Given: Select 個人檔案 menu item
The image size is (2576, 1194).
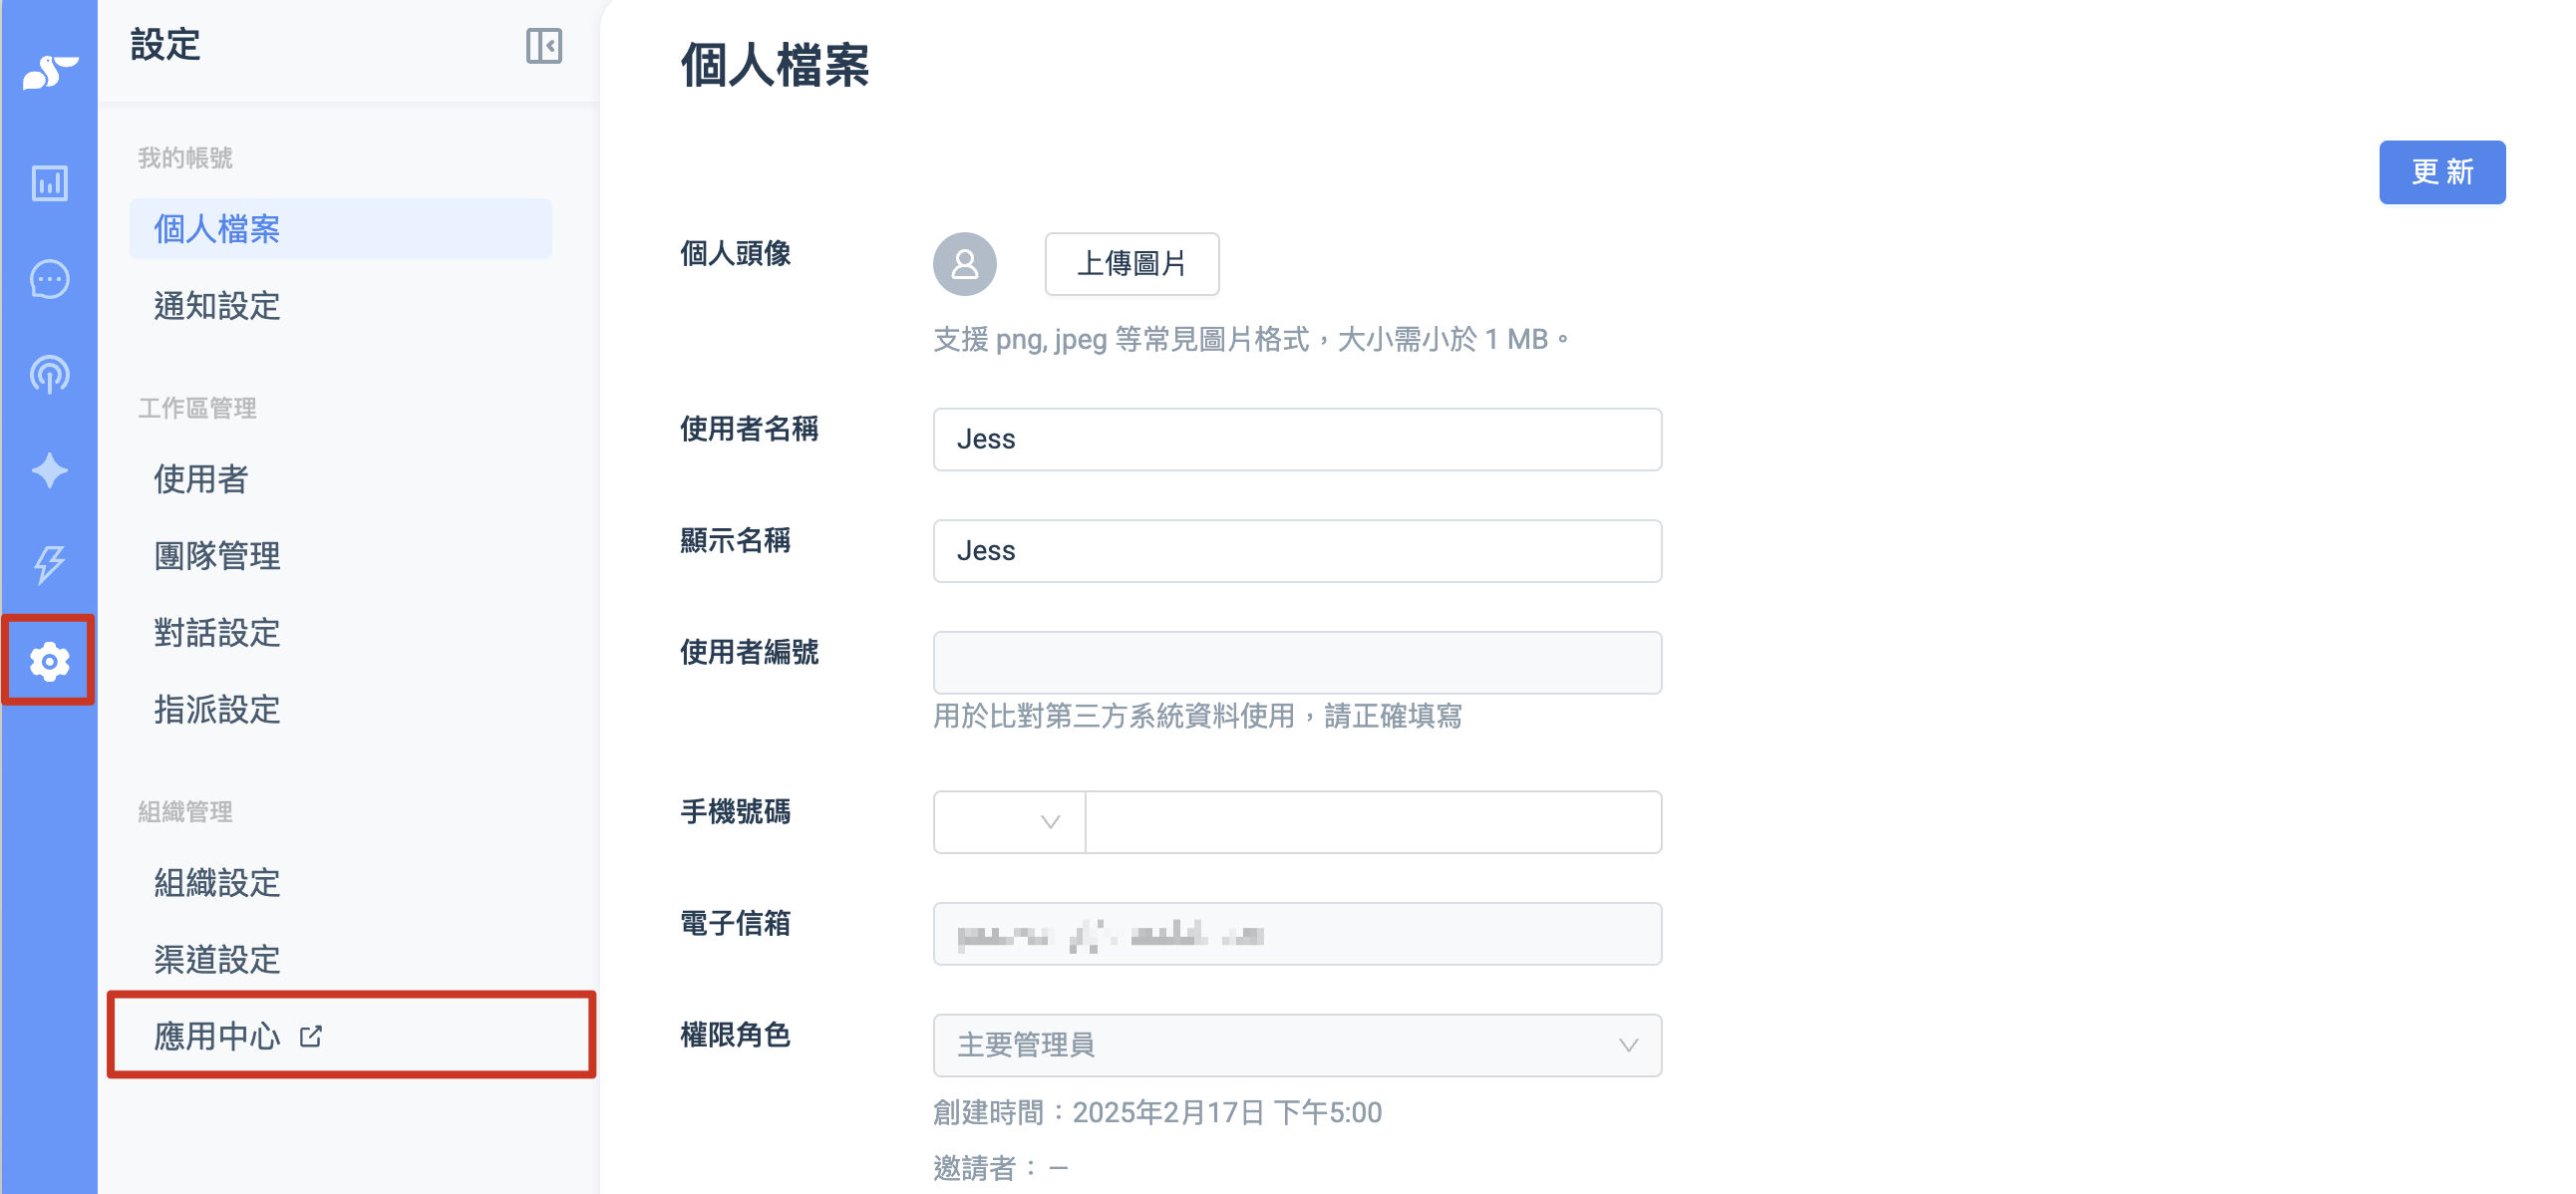Looking at the screenshot, I should (340, 229).
